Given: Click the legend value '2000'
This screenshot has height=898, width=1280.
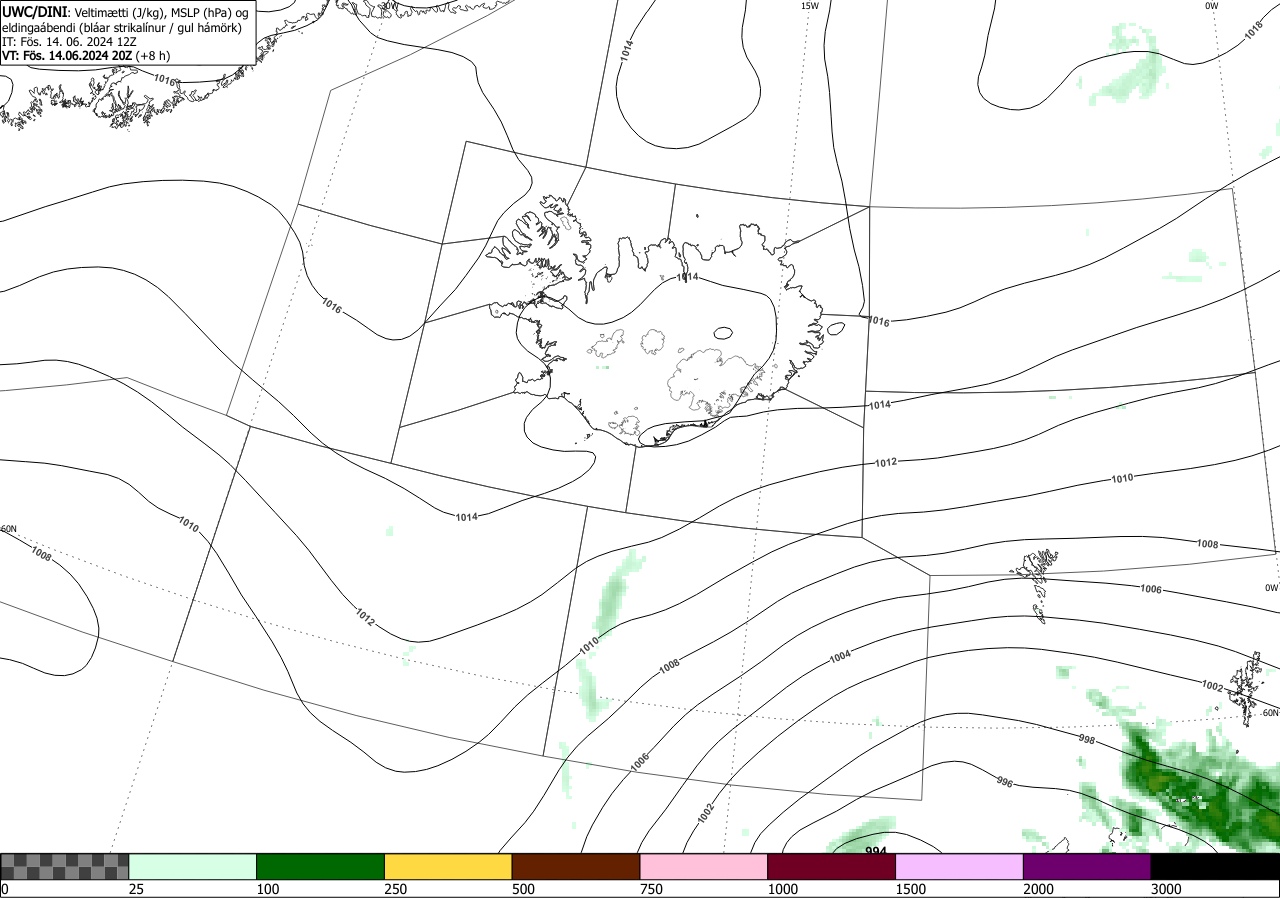Looking at the screenshot, I should [x=1039, y=889].
